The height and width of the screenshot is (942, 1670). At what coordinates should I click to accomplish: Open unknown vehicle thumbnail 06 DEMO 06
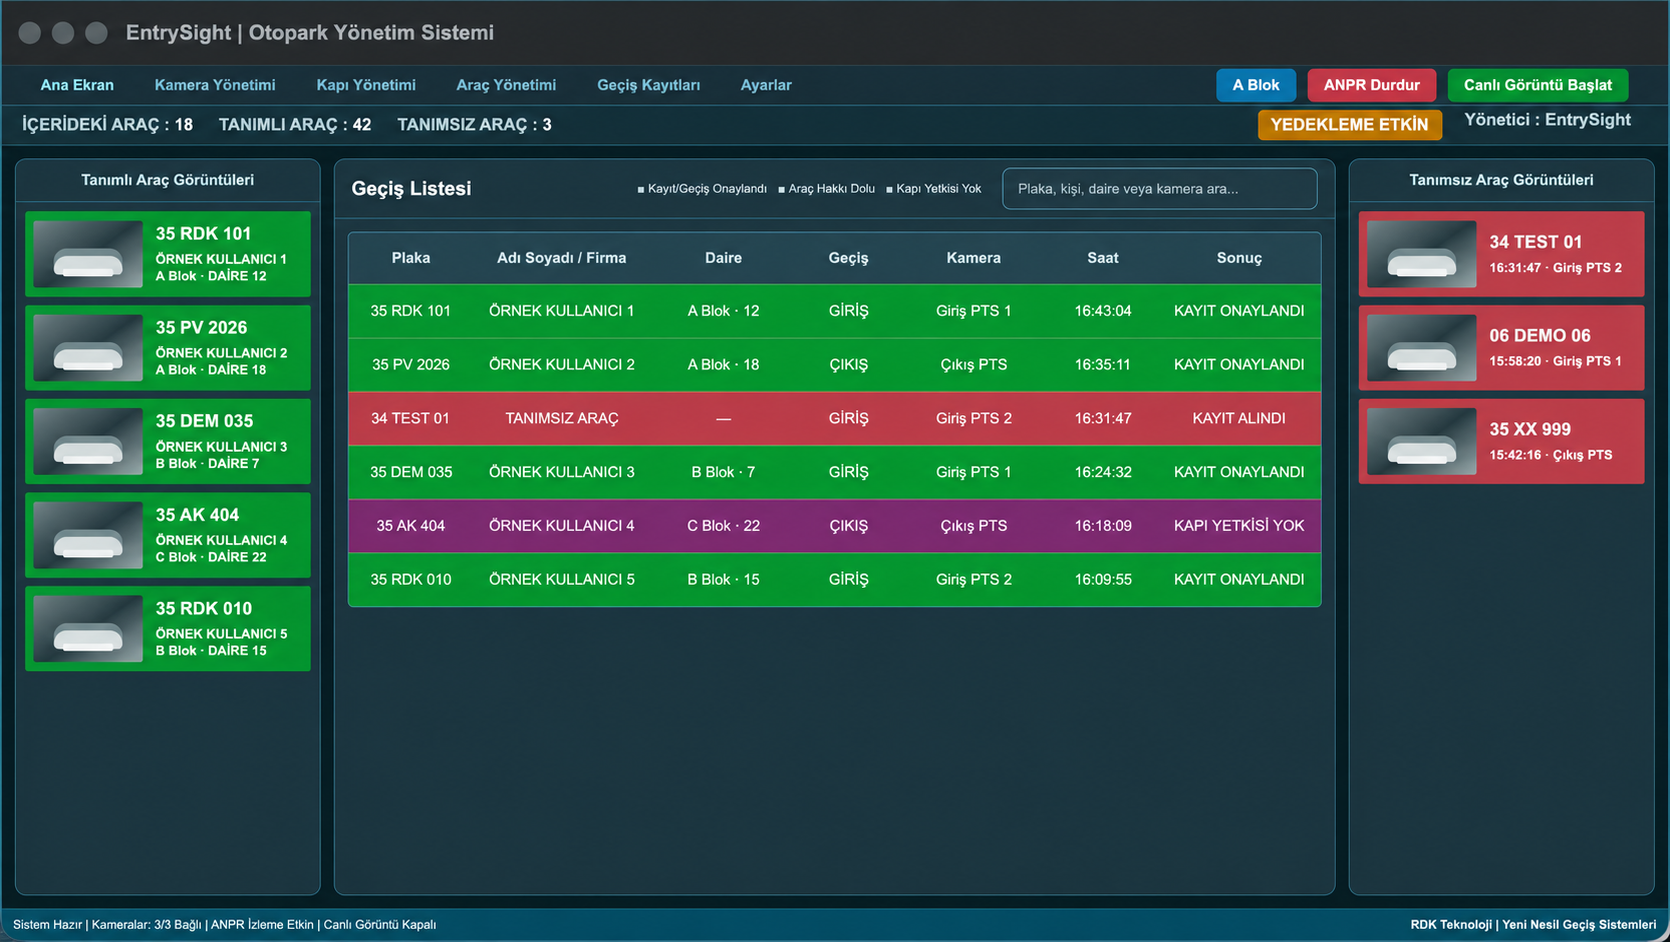(1422, 348)
